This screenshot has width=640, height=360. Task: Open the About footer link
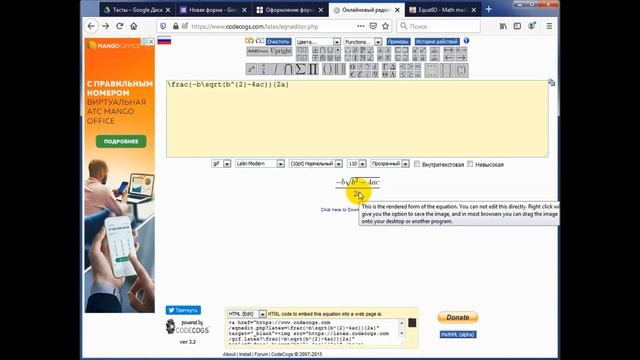pos(229,354)
